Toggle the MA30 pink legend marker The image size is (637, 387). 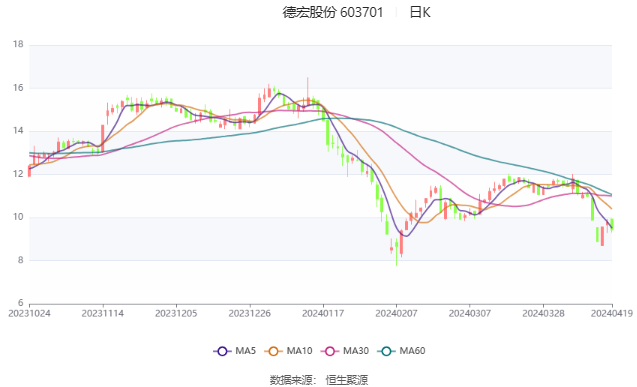coord(330,351)
